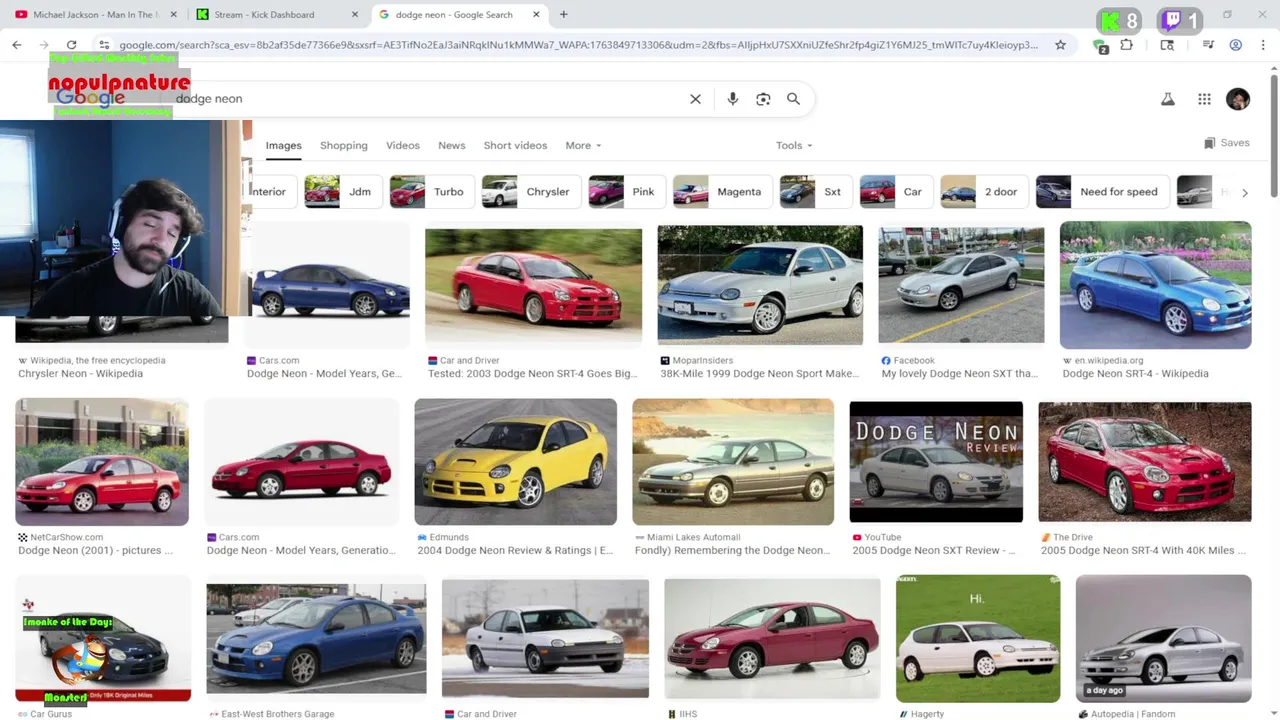Filter images by Need for speed chip
1280x720 pixels.
point(1101,192)
